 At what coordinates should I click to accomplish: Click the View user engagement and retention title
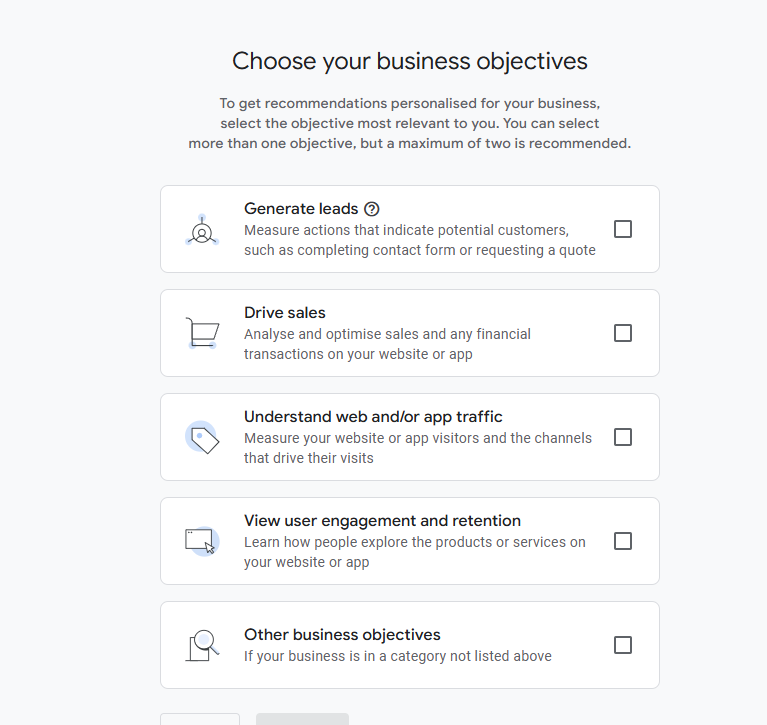coord(382,521)
